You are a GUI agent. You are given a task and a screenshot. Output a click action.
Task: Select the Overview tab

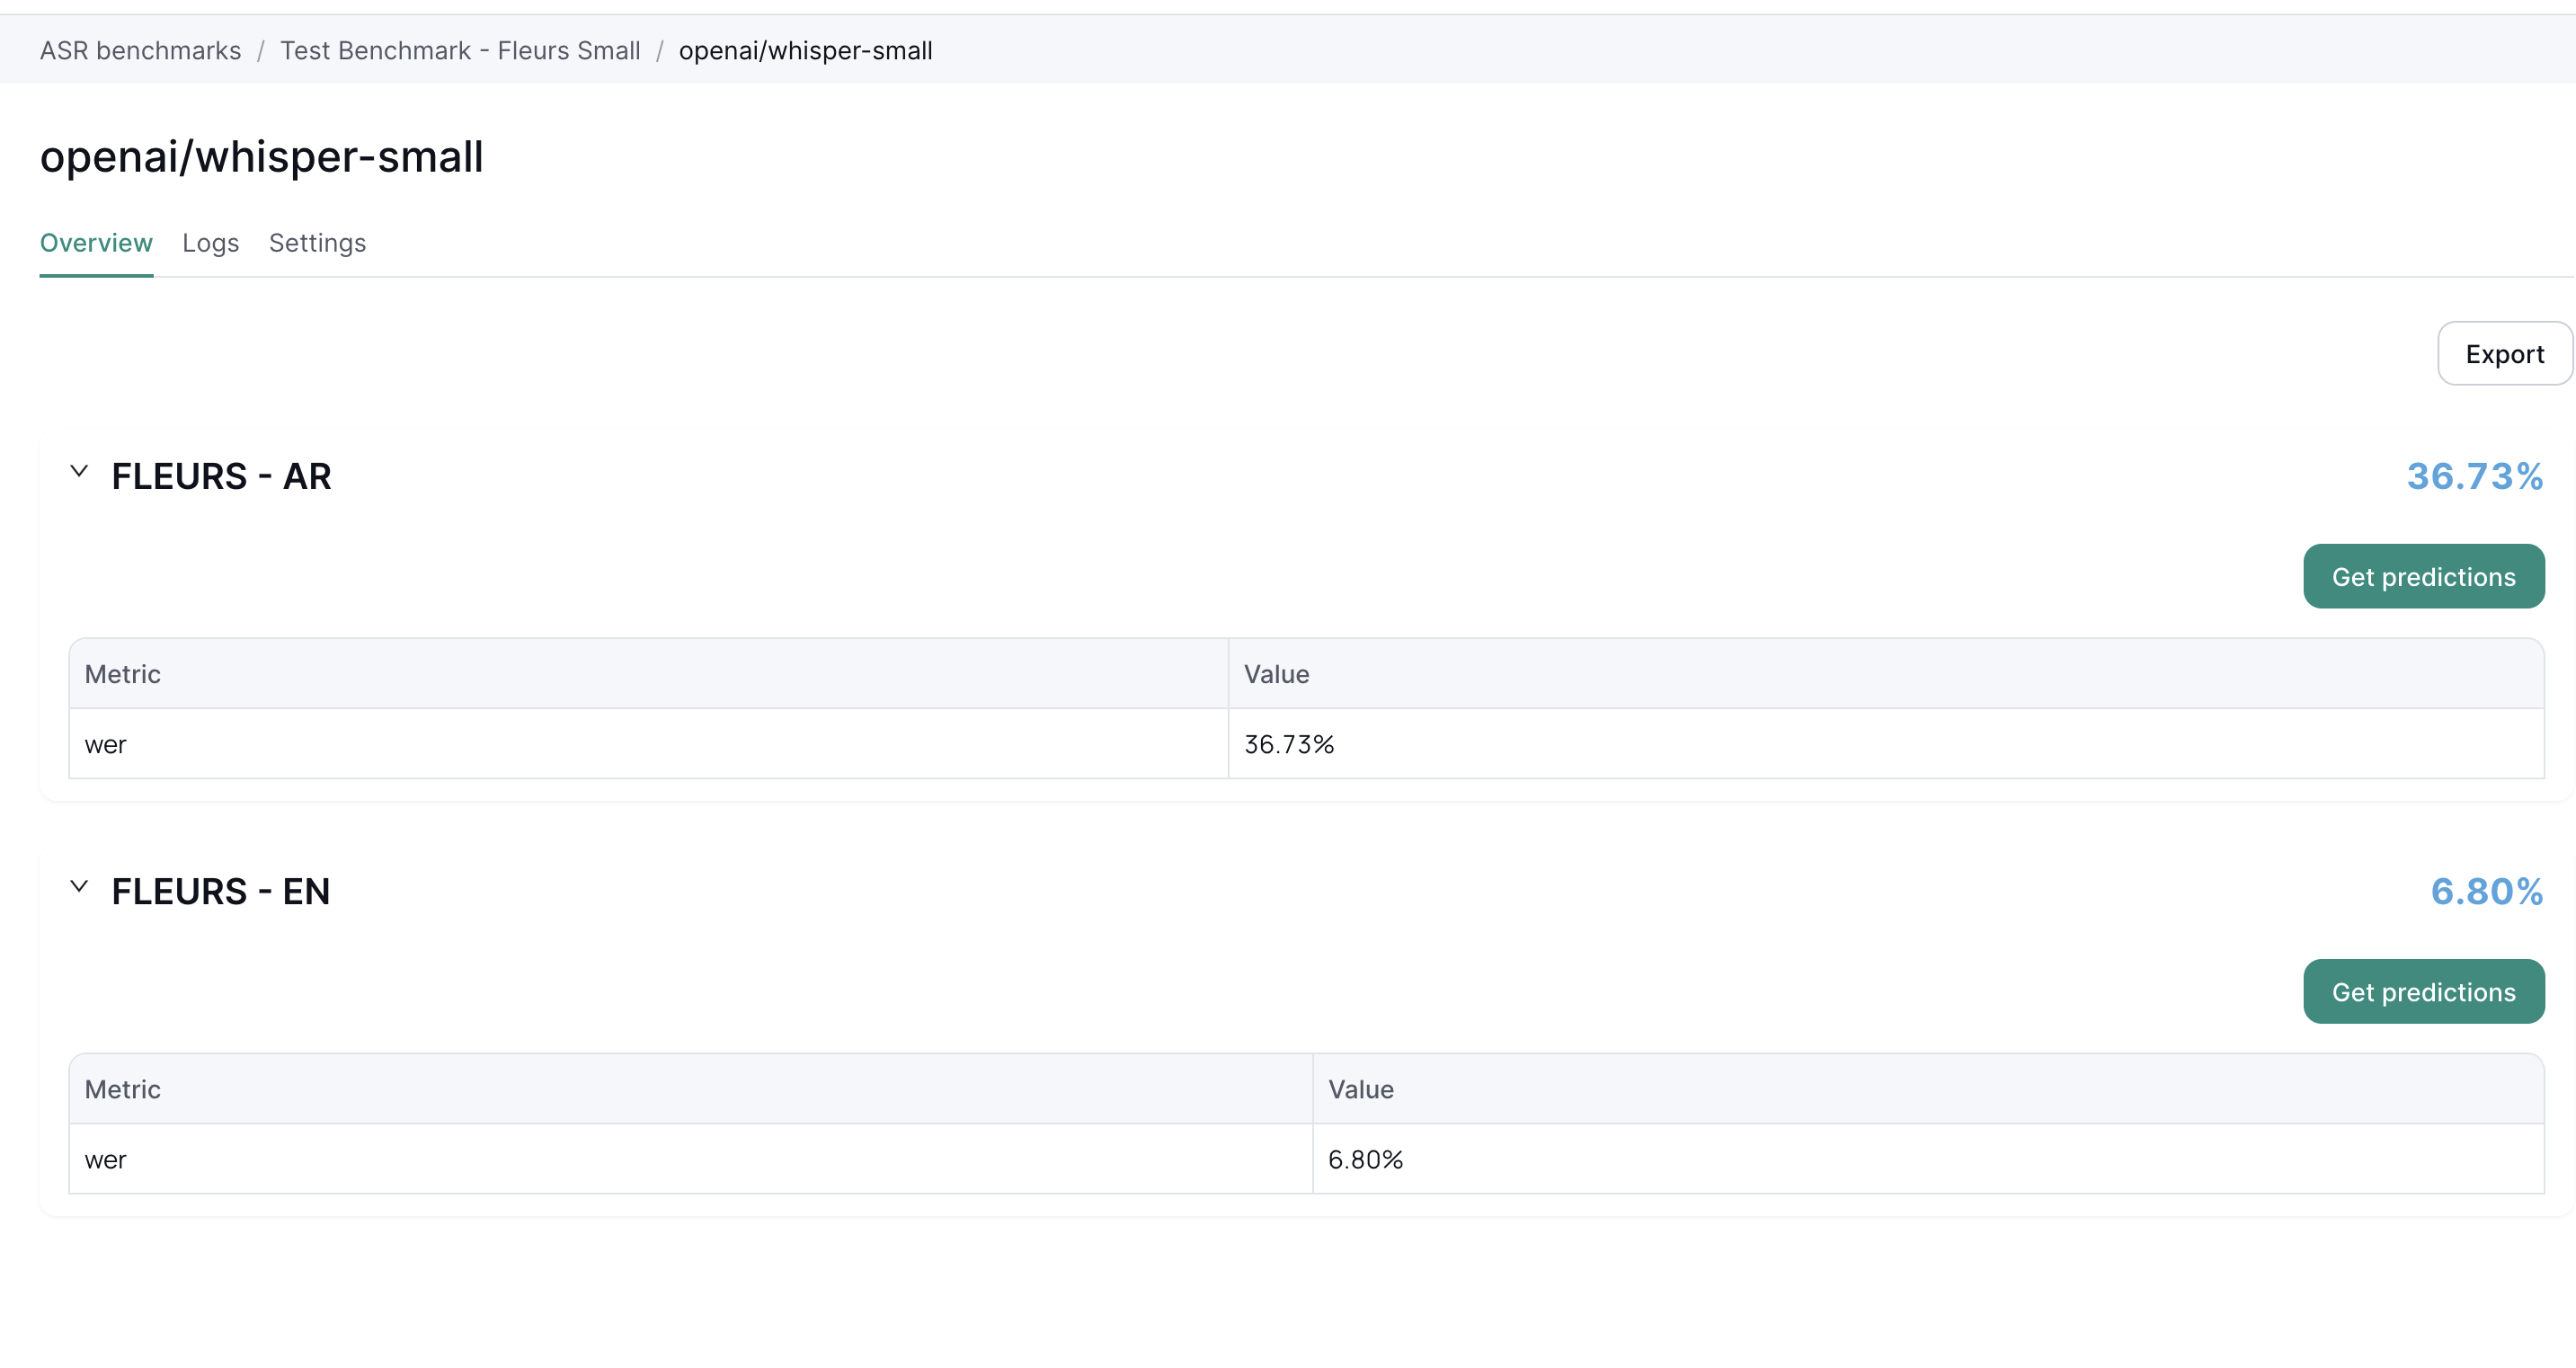pos(96,243)
